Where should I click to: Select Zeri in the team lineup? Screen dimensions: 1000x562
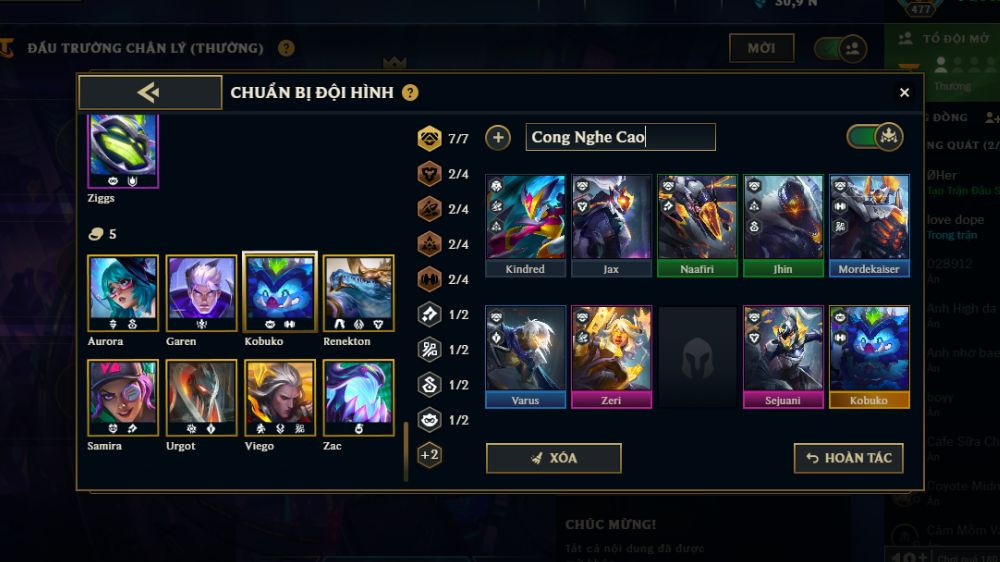coord(611,357)
